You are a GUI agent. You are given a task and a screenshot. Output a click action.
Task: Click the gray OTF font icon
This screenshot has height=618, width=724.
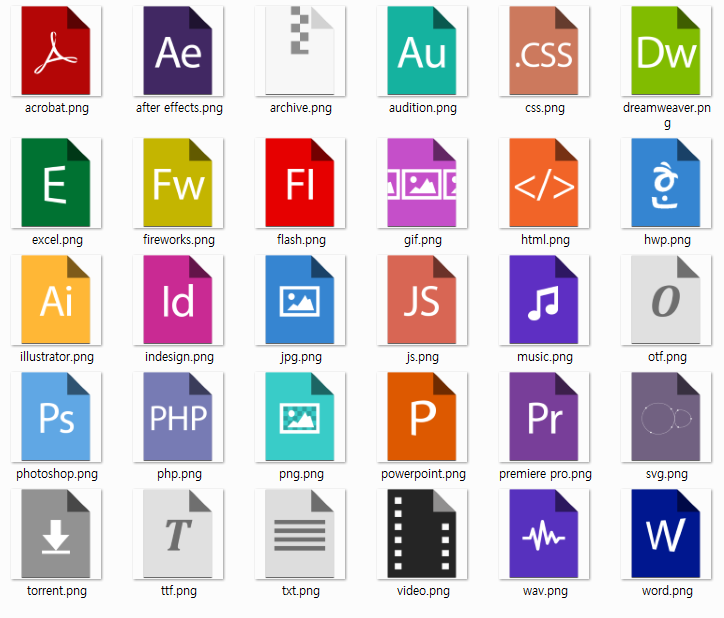(x=665, y=300)
